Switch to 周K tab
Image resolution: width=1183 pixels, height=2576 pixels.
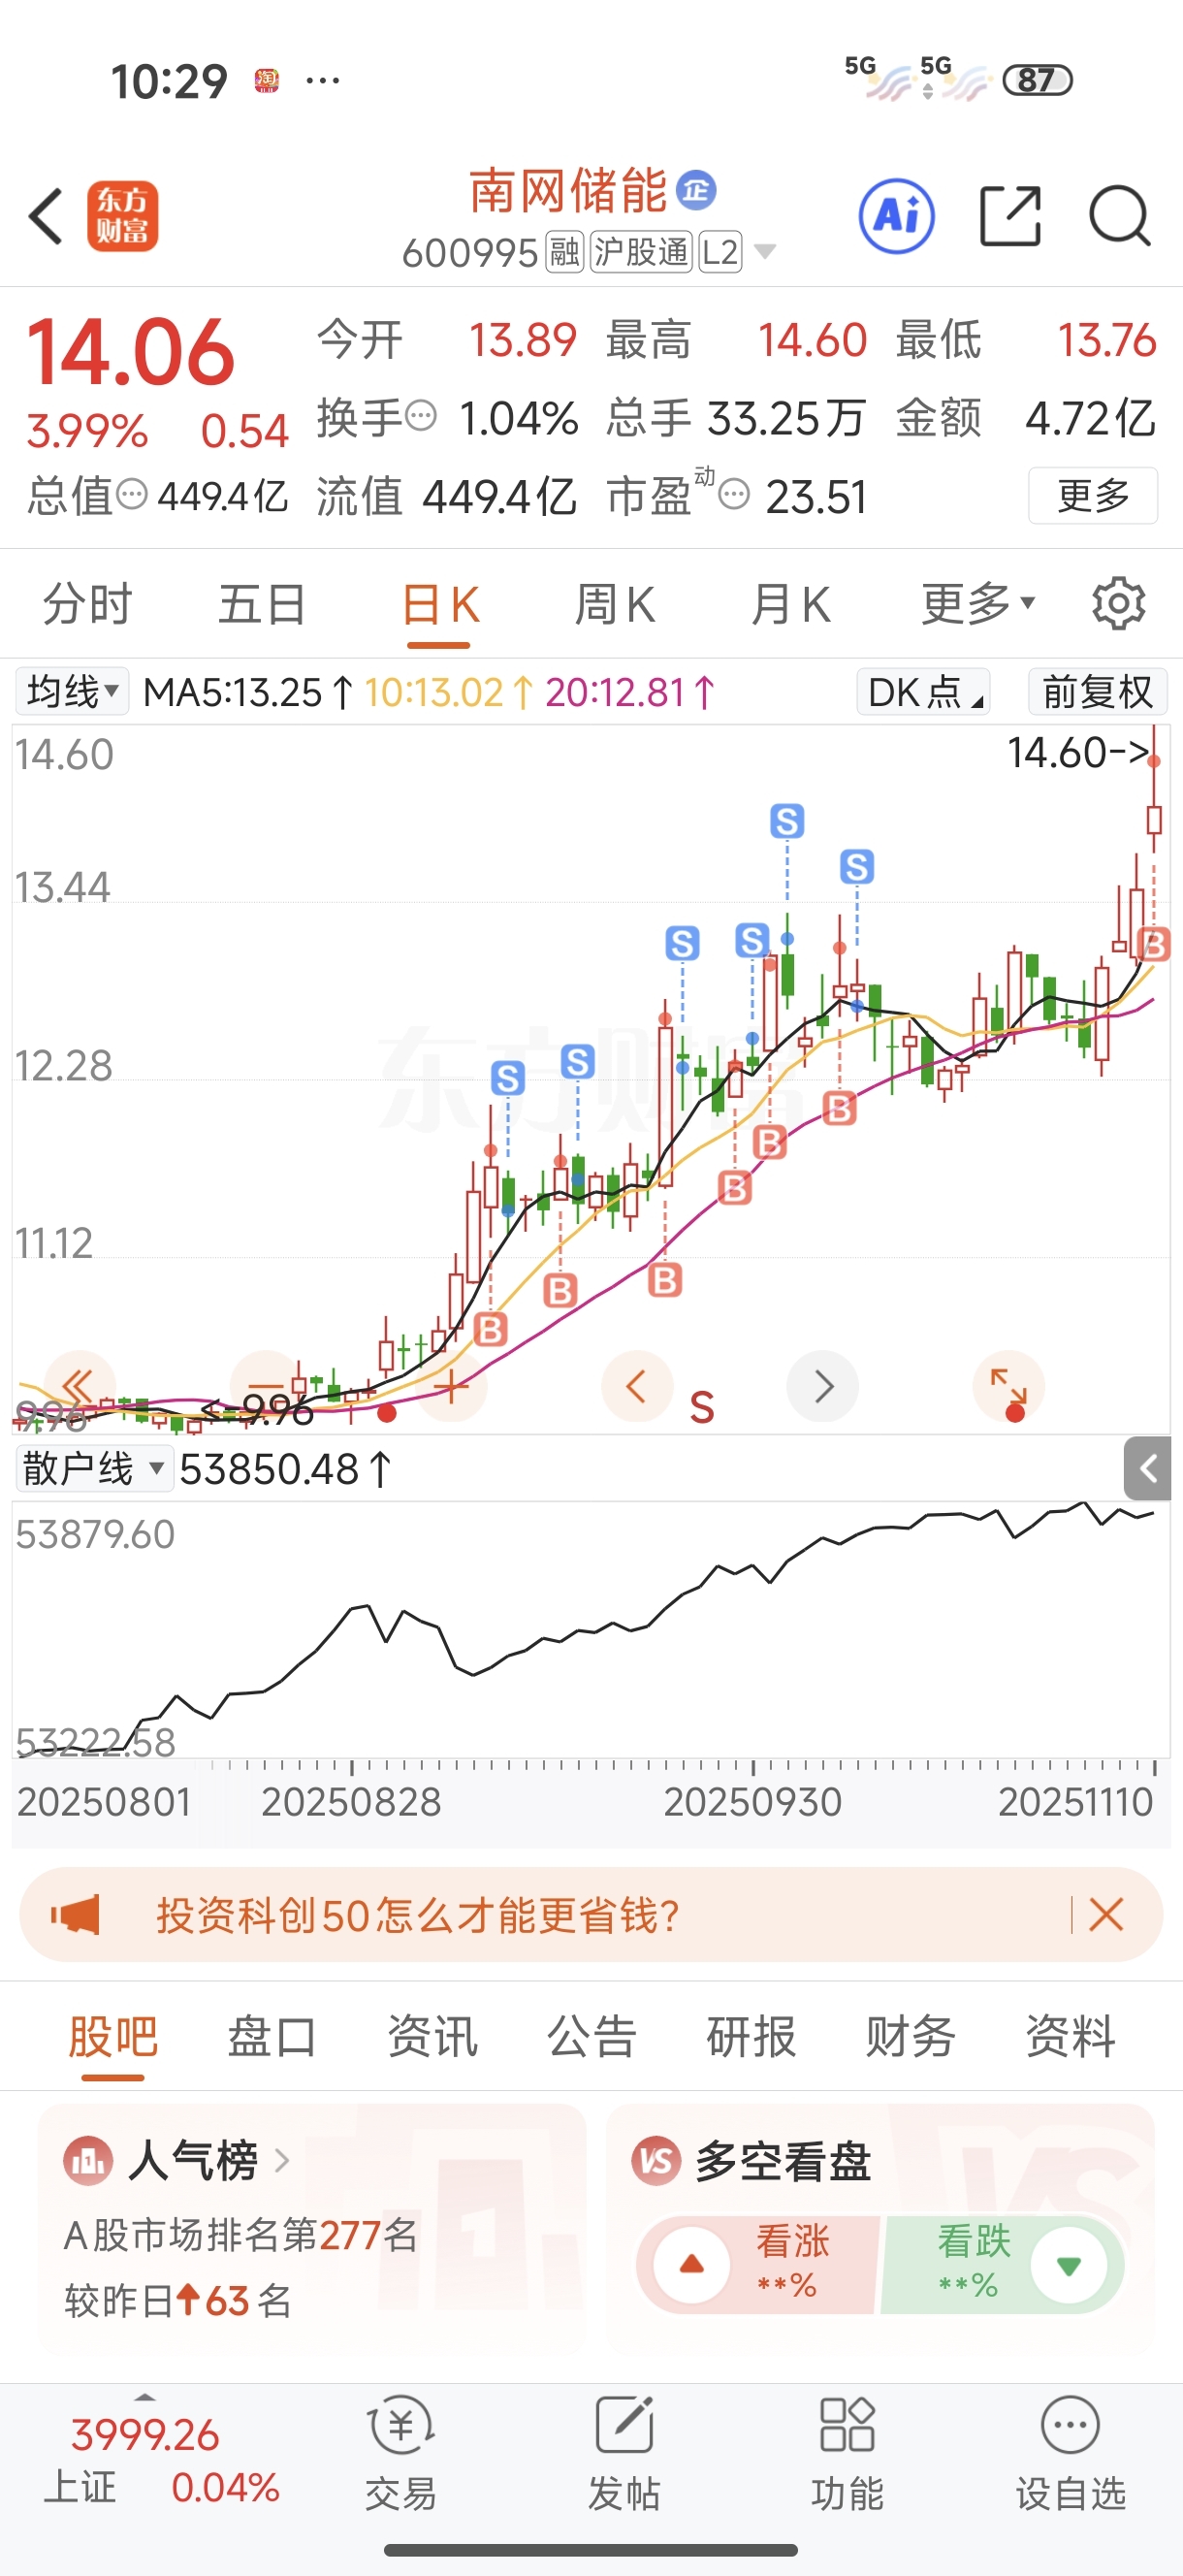615,604
